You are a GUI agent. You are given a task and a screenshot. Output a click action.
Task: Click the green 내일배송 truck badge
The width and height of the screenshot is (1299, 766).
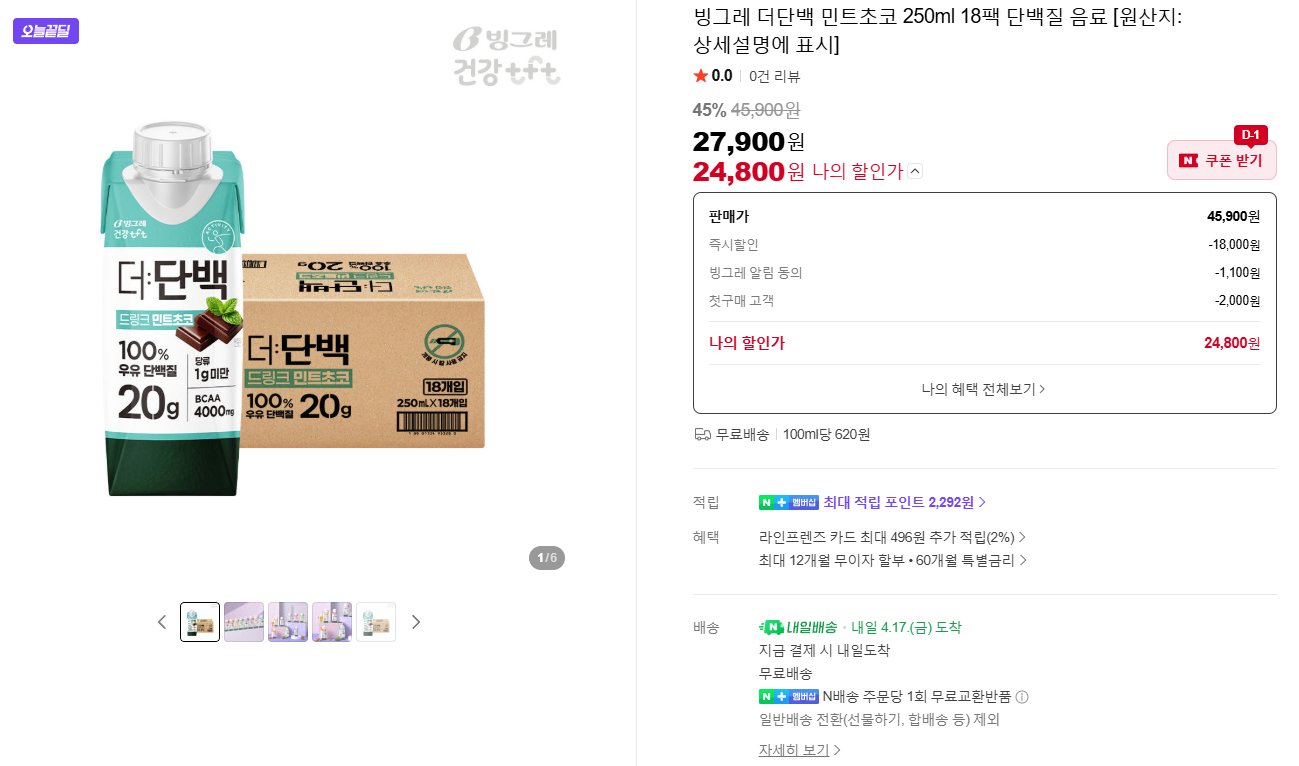[797, 628]
